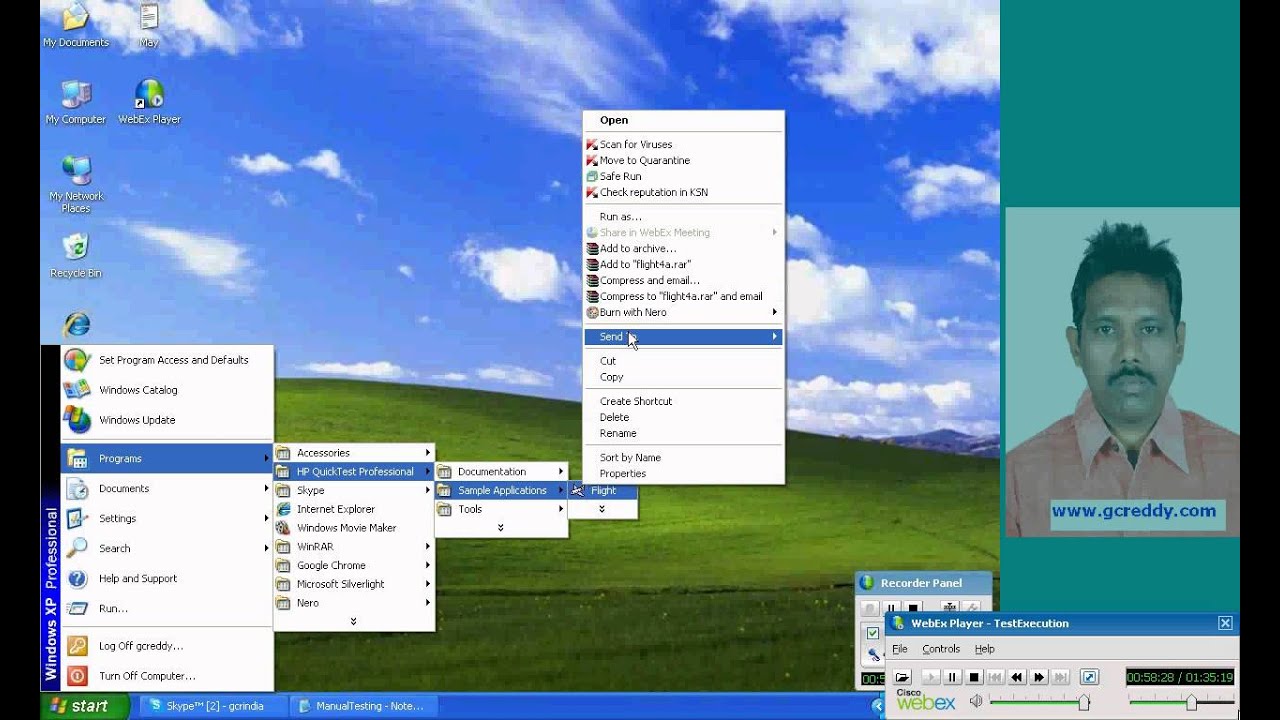1280x720 pixels.
Task: Select My Network Places icon
Action: 76,184
